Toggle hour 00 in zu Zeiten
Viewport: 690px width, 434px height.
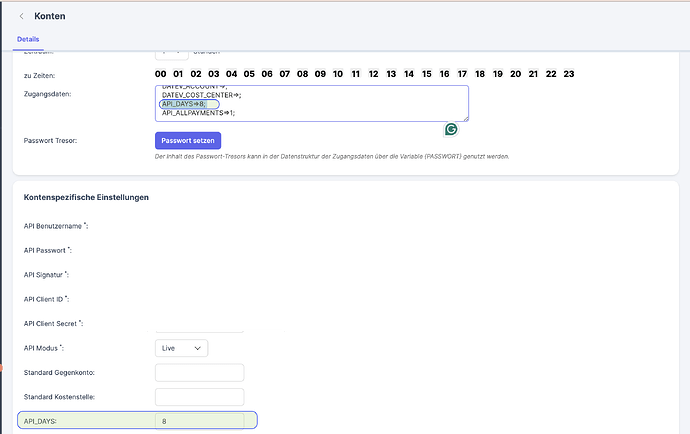161,74
